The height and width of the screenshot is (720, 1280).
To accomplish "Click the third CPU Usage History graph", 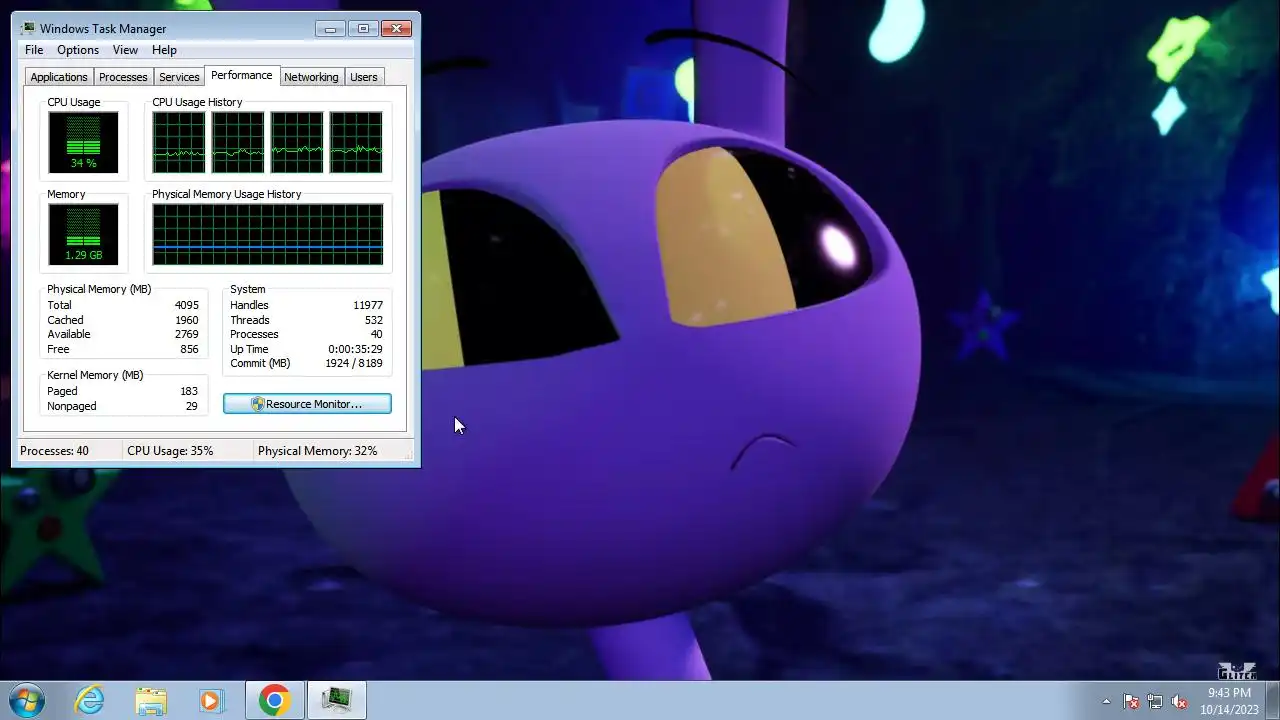I will (x=297, y=142).
